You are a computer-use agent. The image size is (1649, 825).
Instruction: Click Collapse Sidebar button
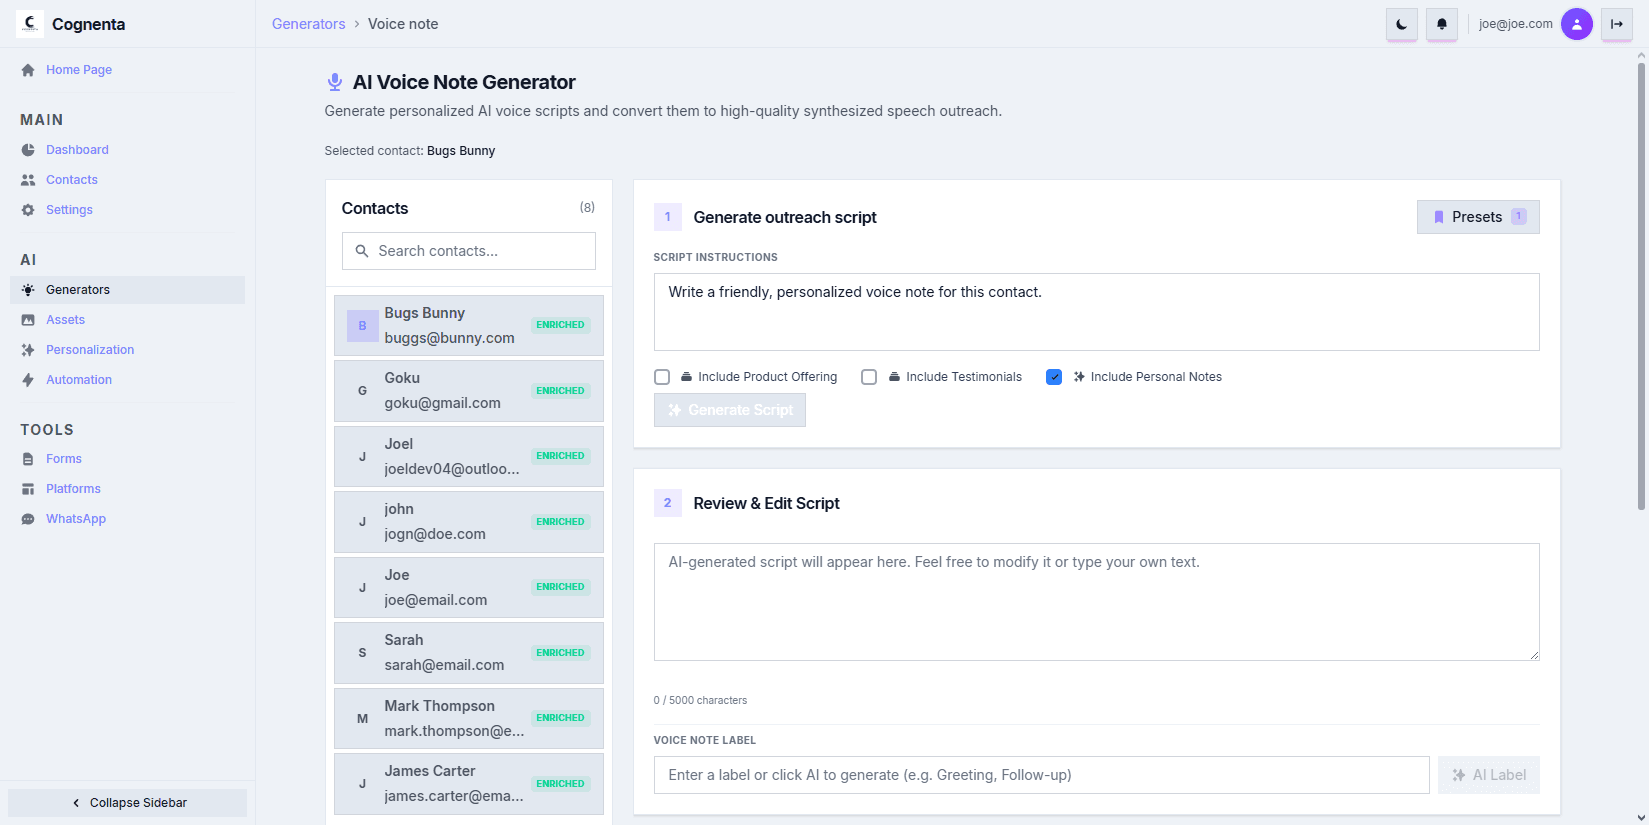point(127,803)
